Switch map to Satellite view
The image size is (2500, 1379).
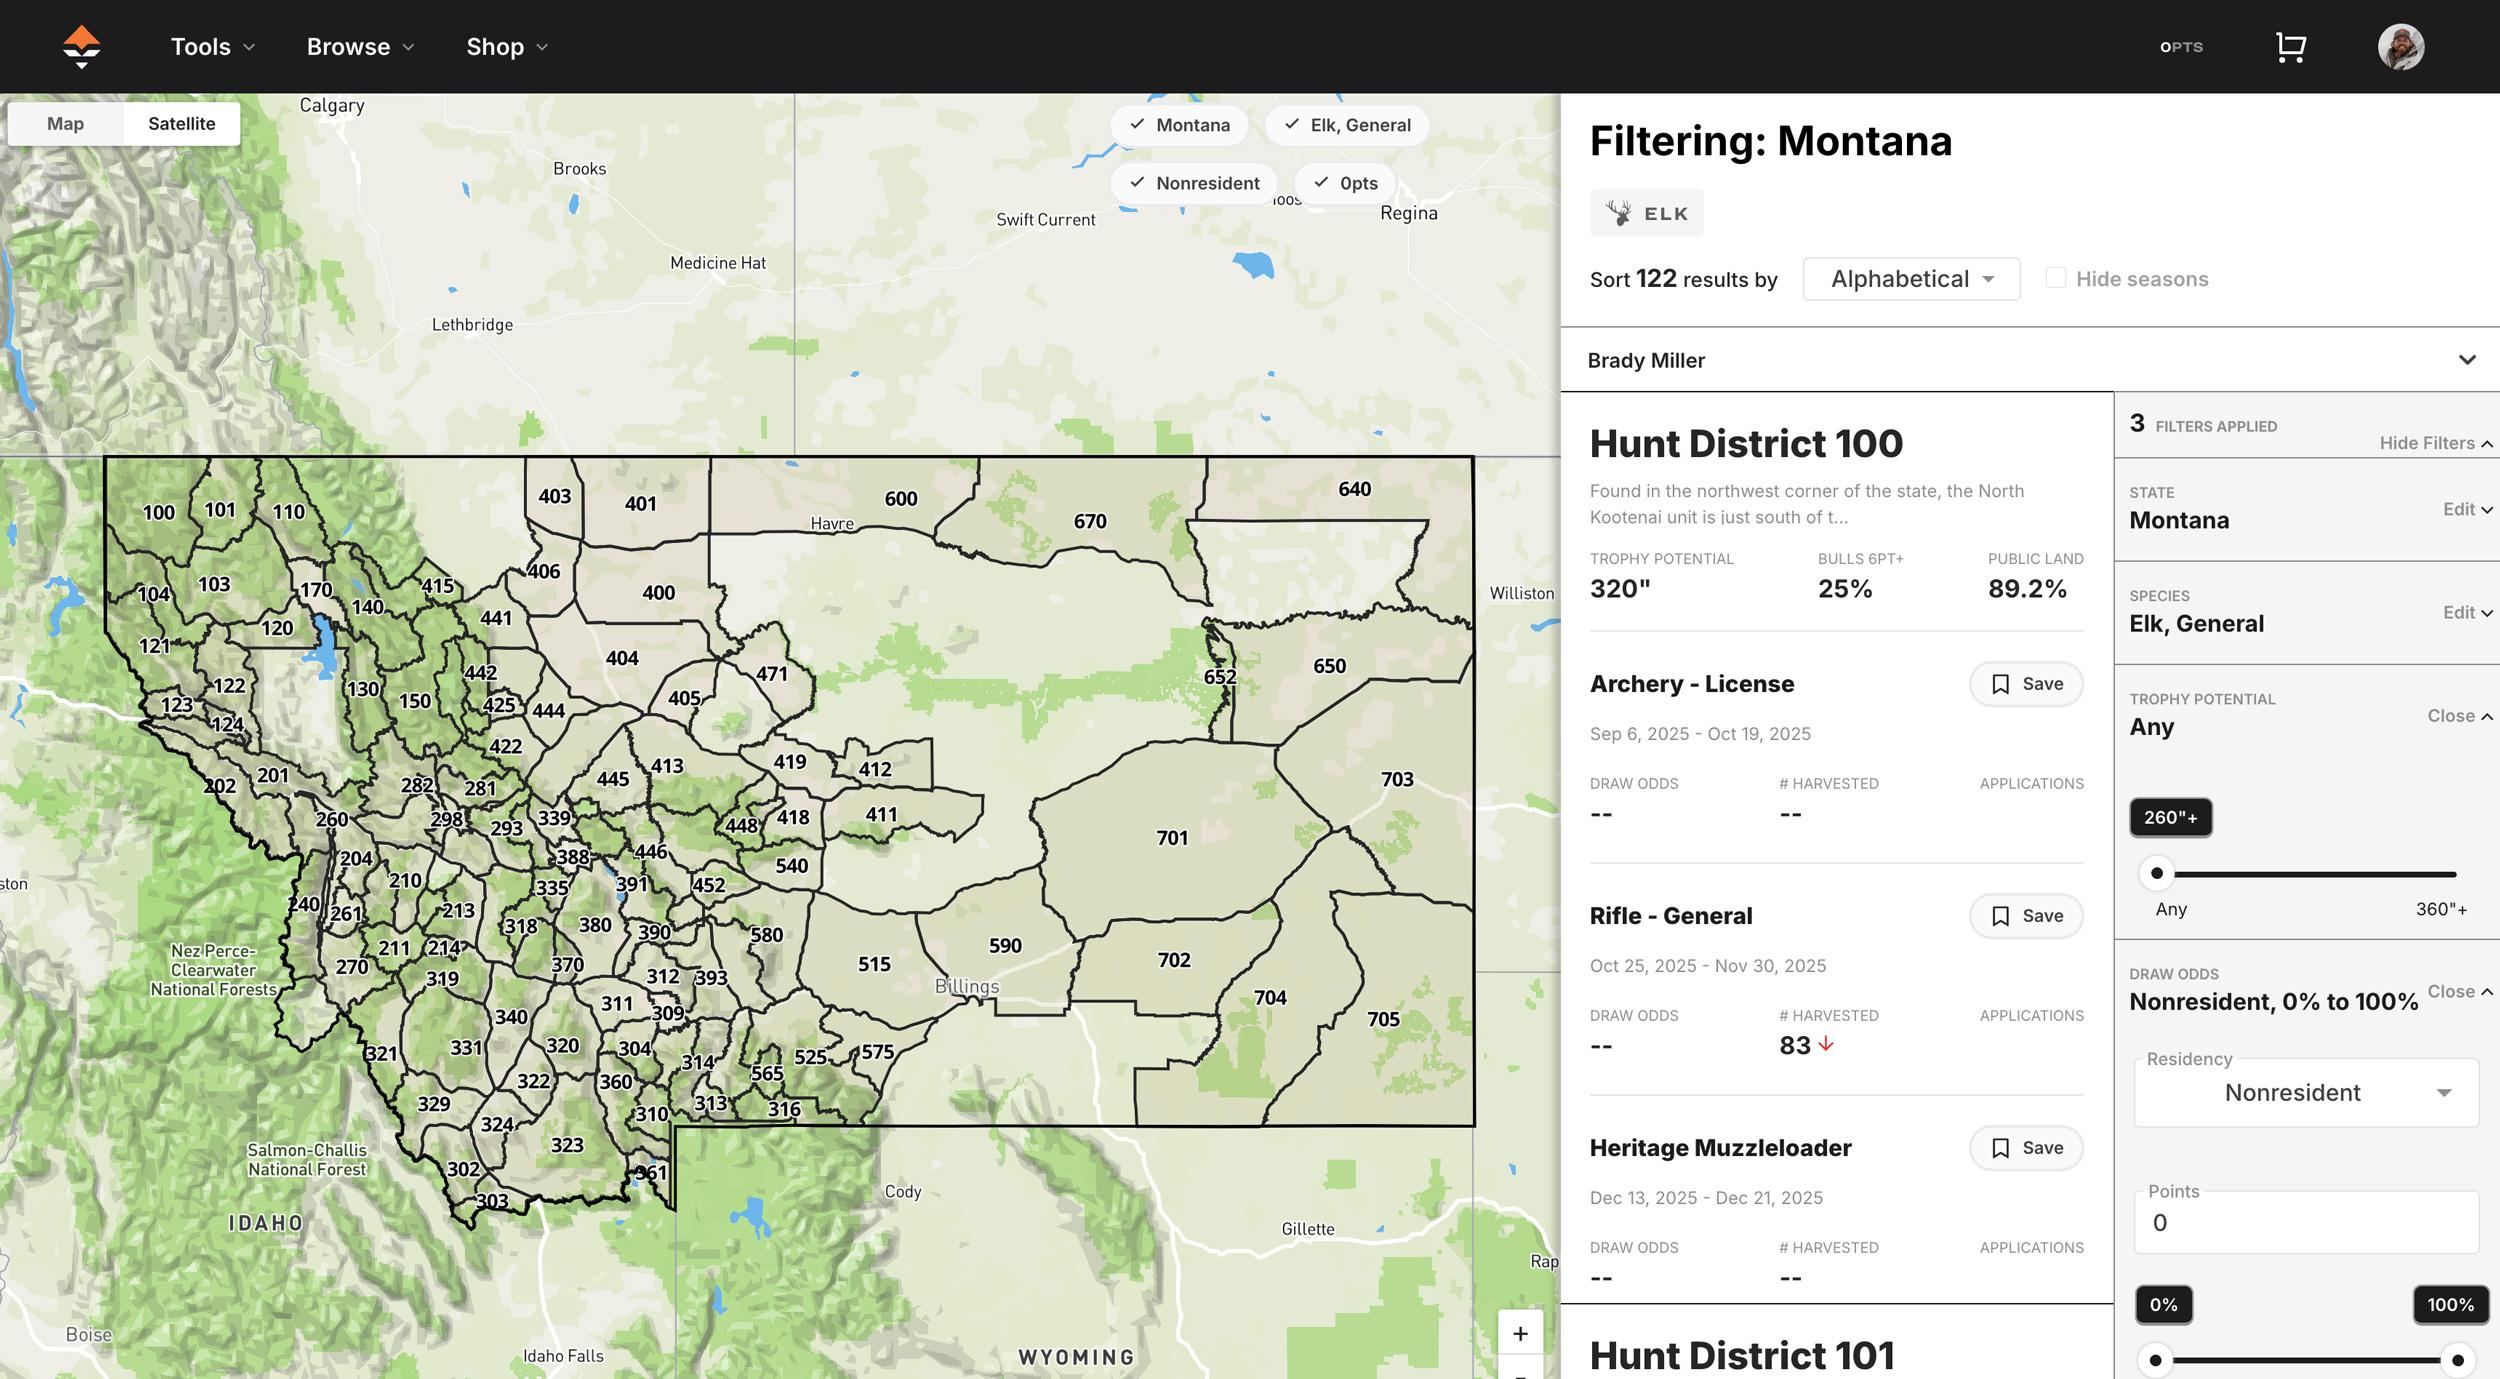[x=182, y=123]
